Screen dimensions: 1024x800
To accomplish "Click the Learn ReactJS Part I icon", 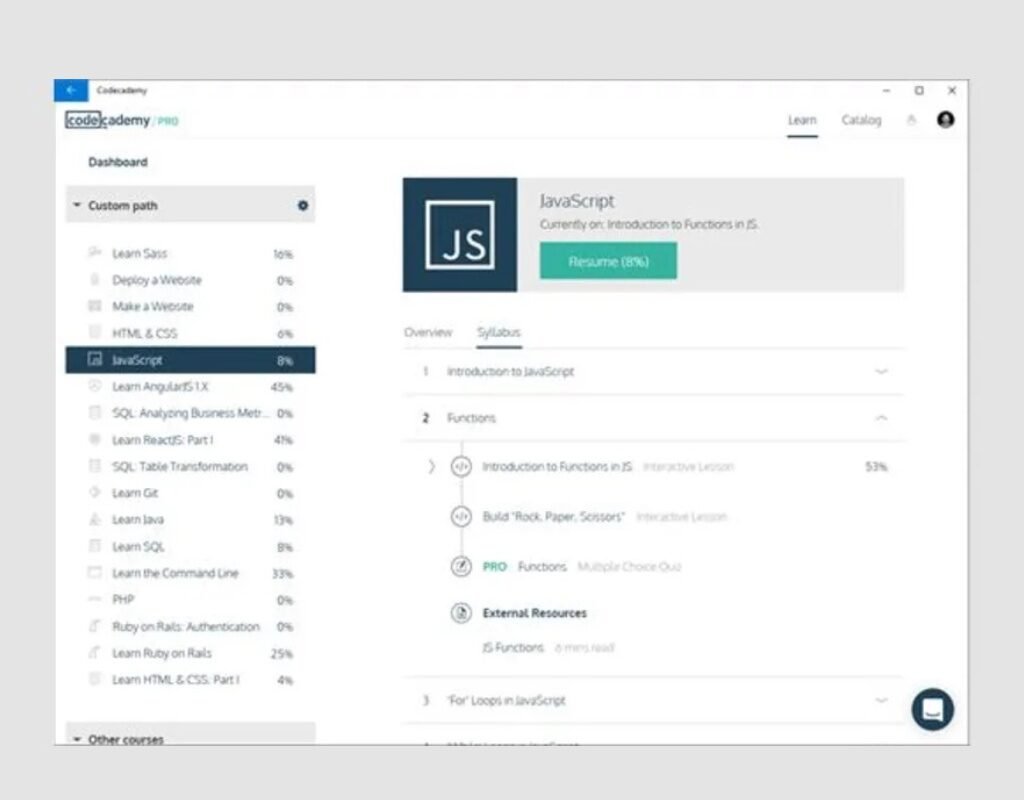I will [95, 440].
